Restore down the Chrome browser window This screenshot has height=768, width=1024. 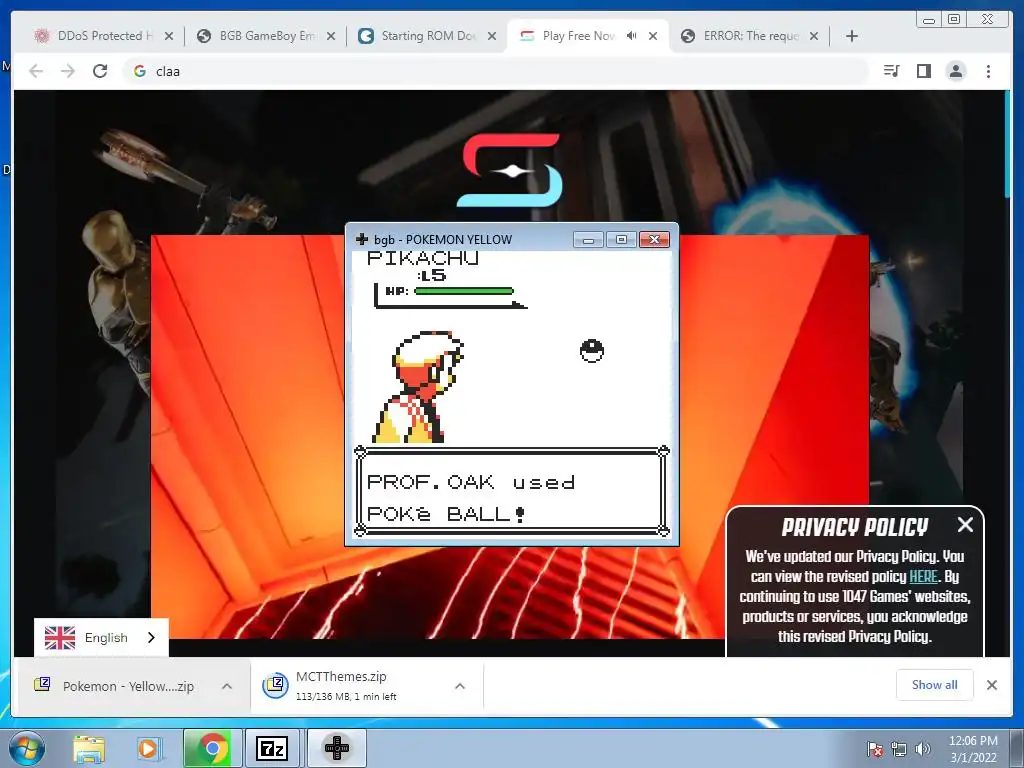point(954,20)
